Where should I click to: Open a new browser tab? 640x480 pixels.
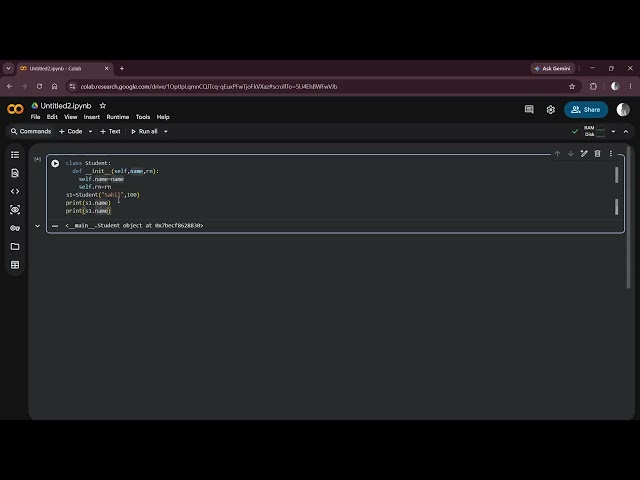tap(122, 69)
